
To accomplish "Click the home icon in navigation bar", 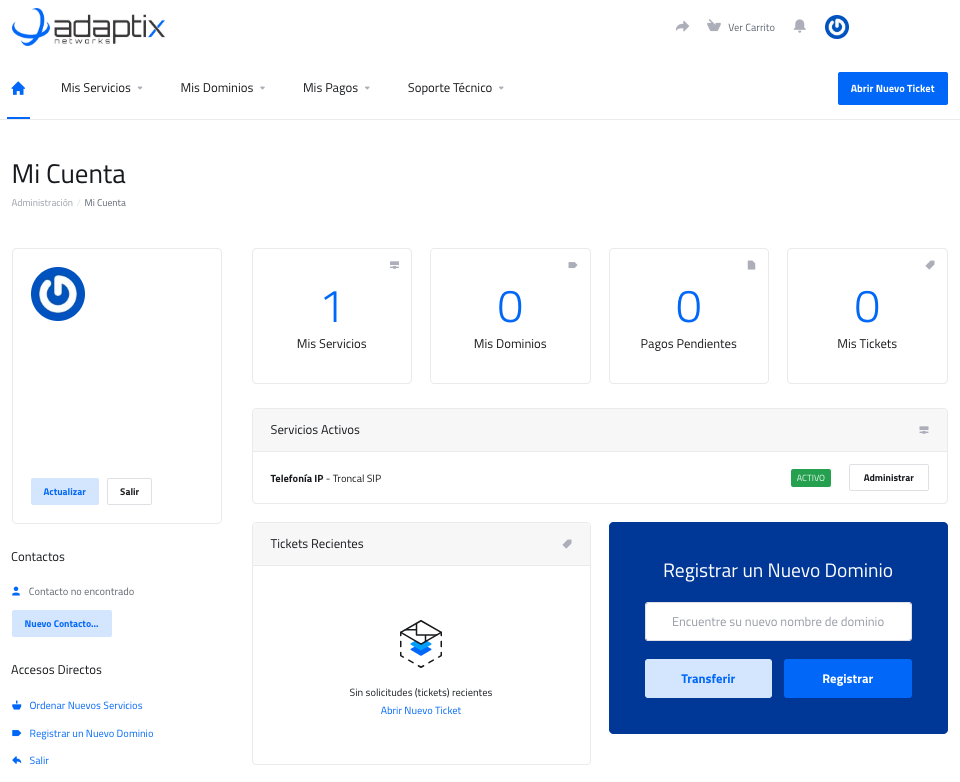I will [18, 88].
